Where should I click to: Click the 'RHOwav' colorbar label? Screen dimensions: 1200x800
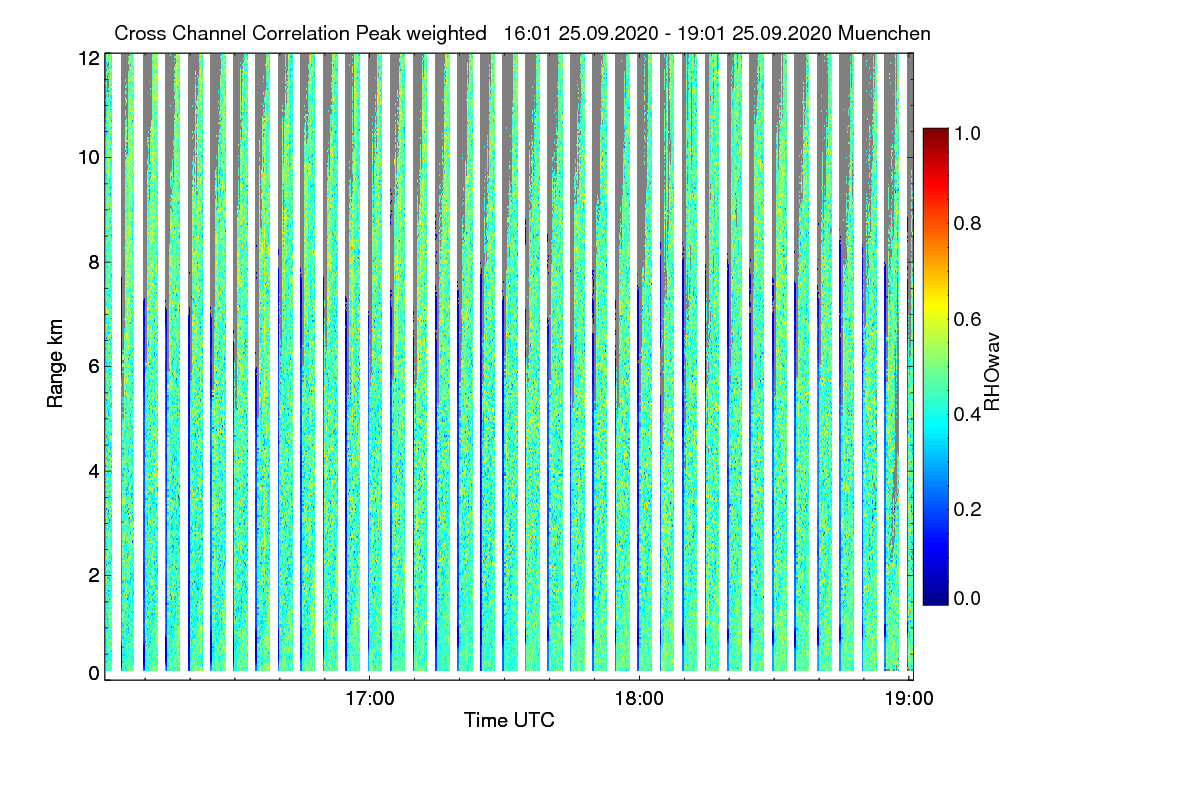pos(992,372)
